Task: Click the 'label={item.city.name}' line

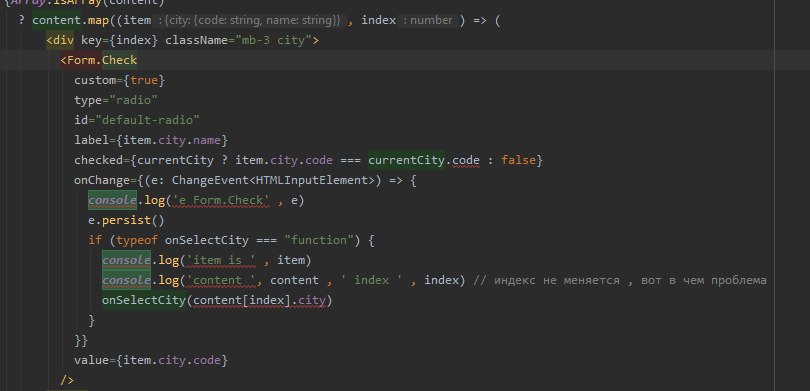Action: pyautogui.click(x=151, y=140)
